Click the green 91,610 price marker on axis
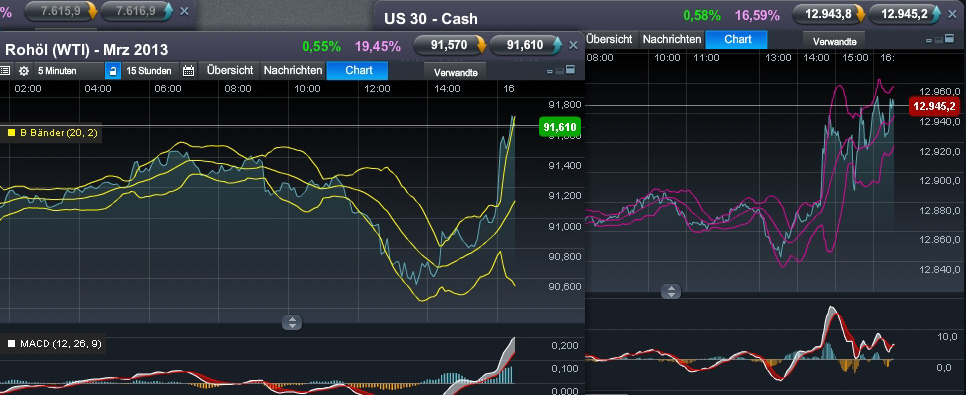This screenshot has height=395, width=966. point(559,128)
